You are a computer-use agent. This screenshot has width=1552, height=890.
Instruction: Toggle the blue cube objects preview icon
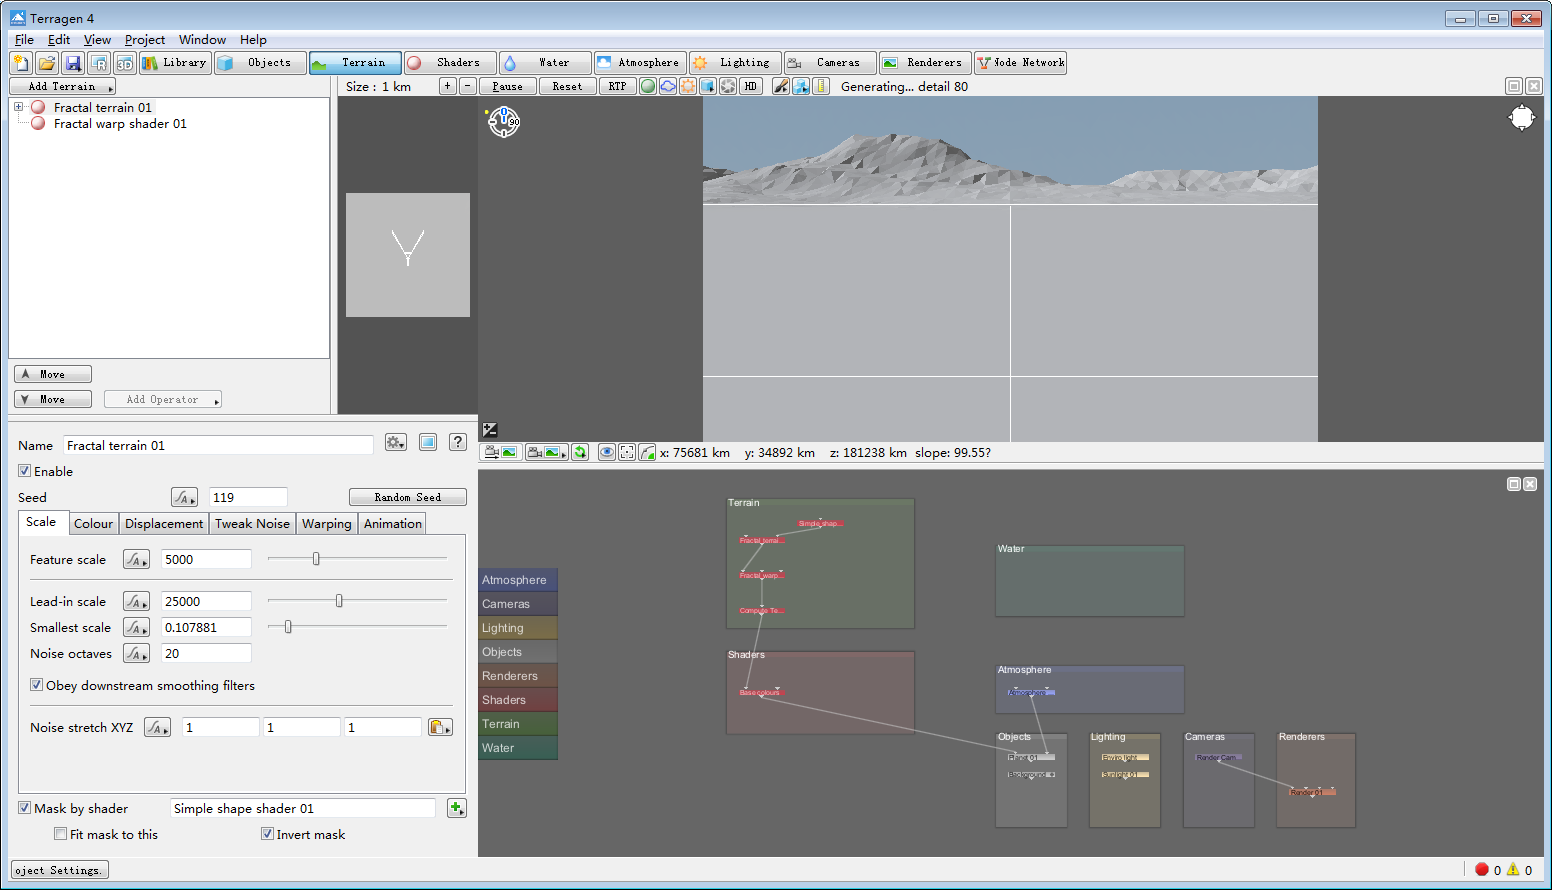pyautogui.click(x=708, y=86)
